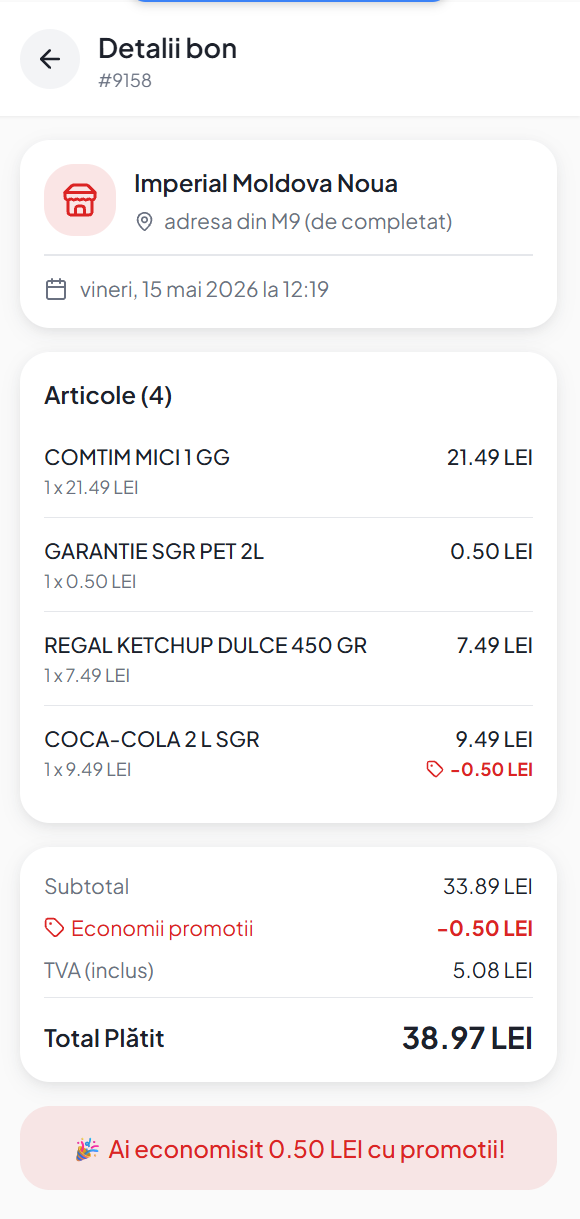Click the address text adresa din M9

308,222
